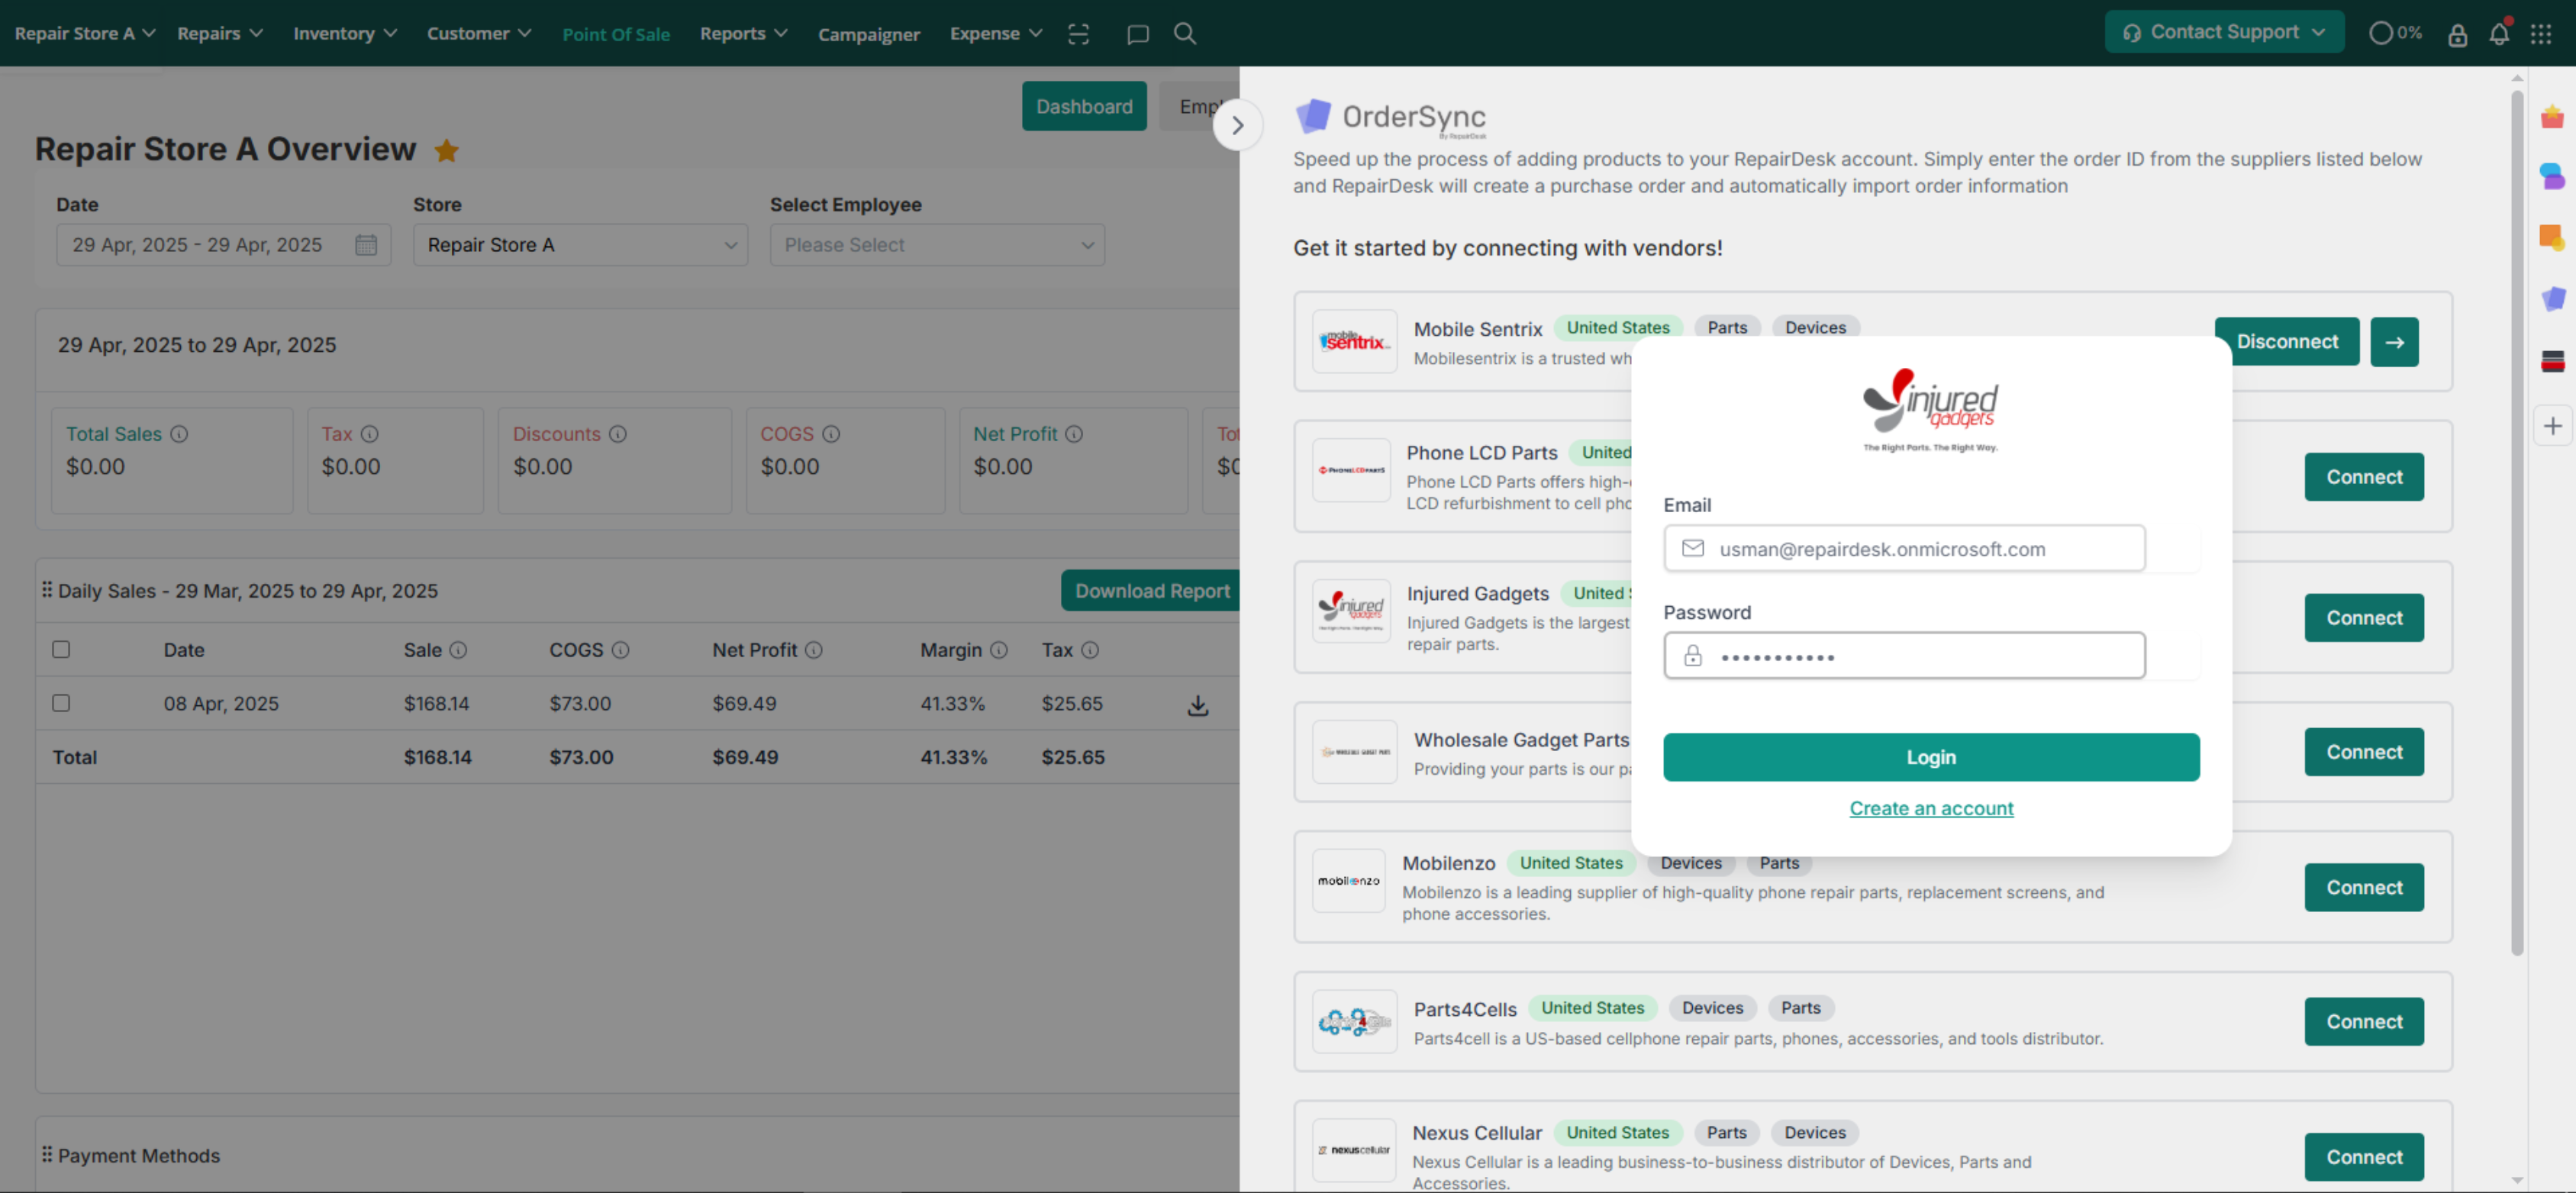
Task: Expand the Reports menu
Action: tap(743, 34)
